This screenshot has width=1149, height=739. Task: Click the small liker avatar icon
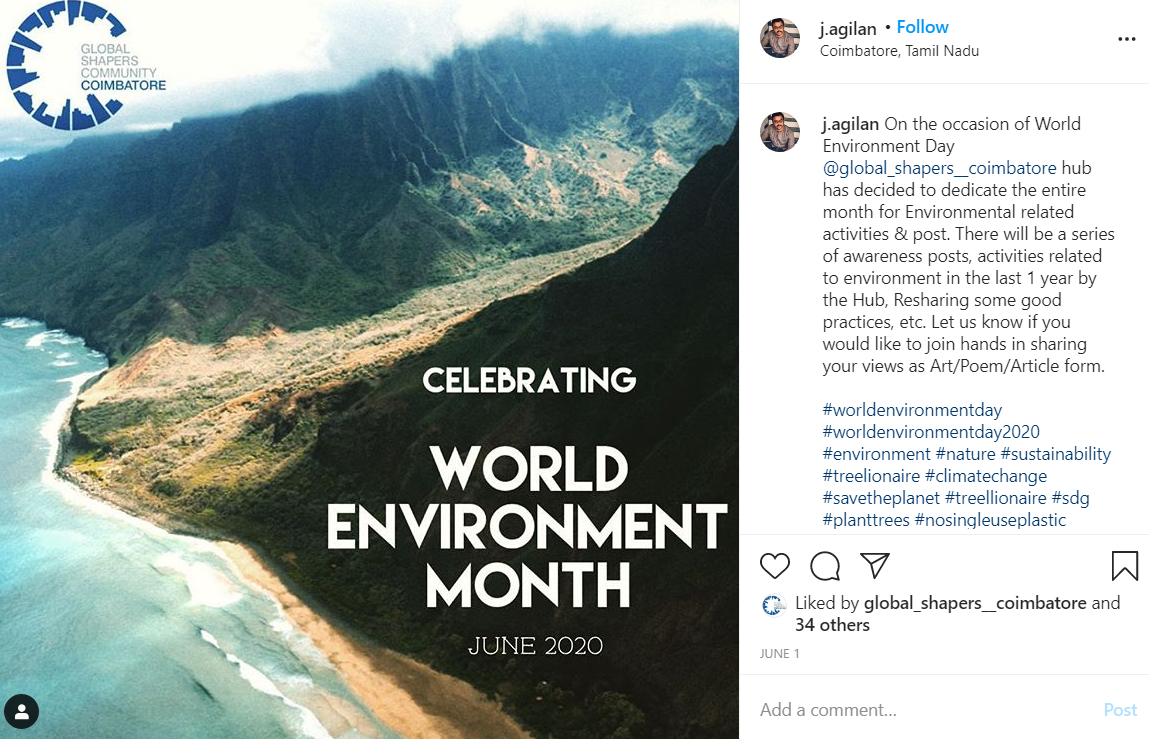(773, 604)
